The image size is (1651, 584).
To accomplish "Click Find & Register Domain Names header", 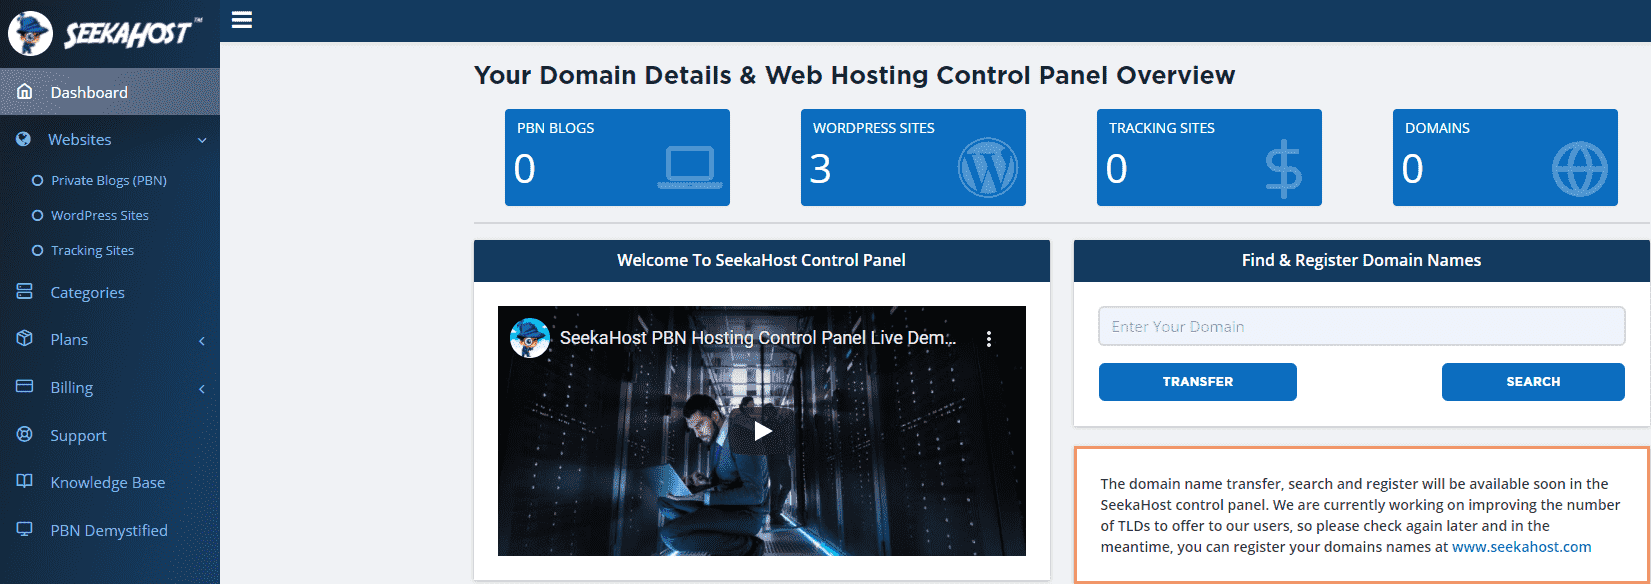I will (x=1361, y=260).
